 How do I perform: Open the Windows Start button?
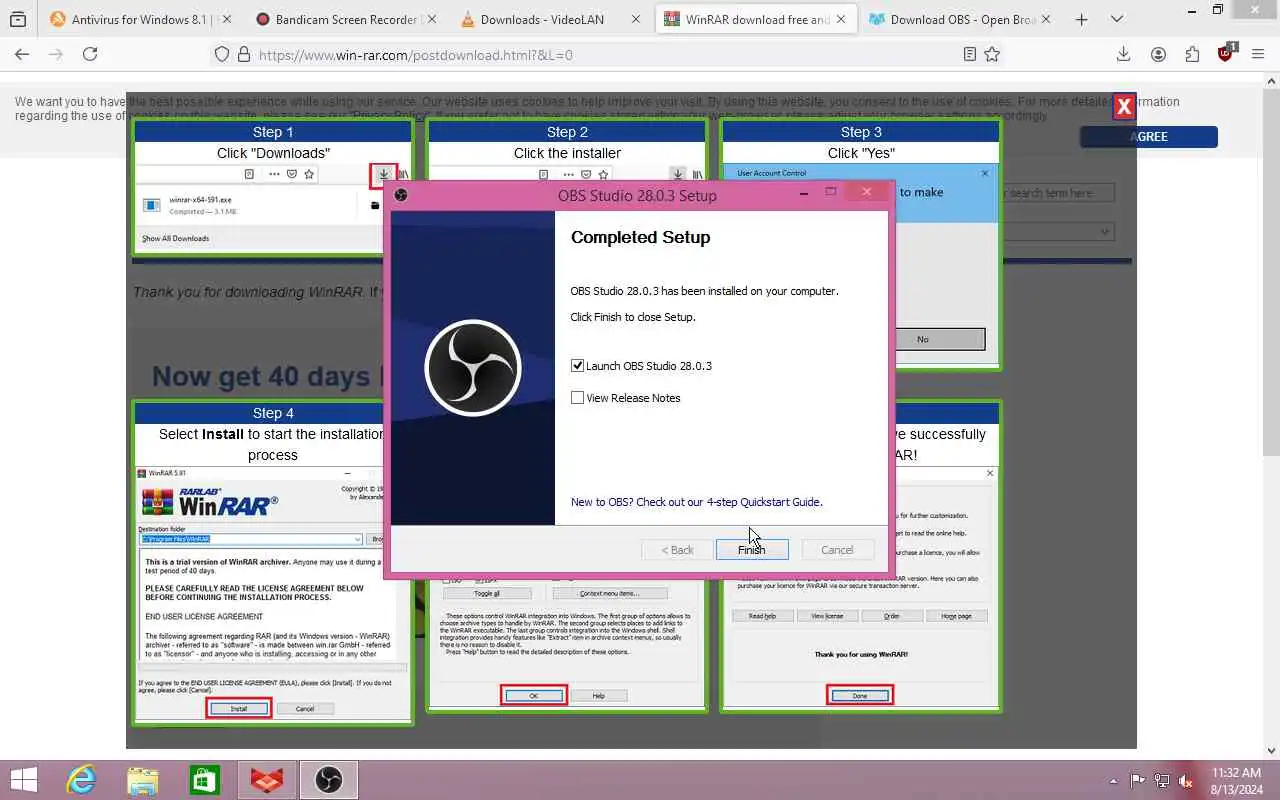[x=23, y=780]
